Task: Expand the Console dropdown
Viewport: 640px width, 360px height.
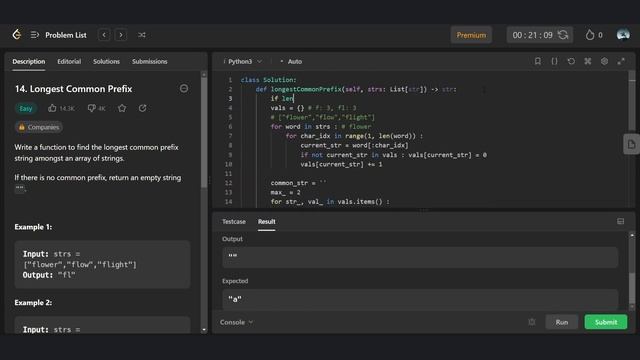Action: tap(236, 322)
